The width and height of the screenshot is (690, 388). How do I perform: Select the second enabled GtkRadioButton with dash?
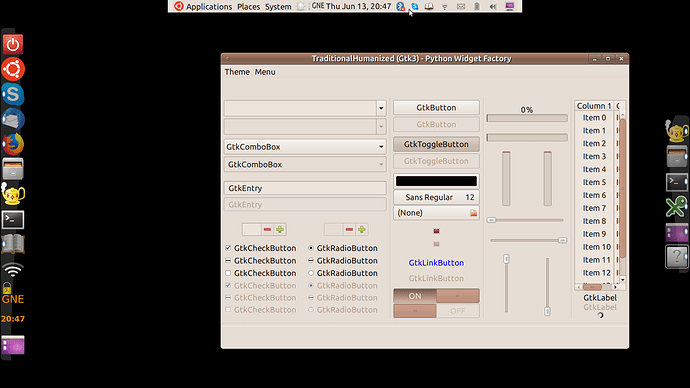coord(311,260)
